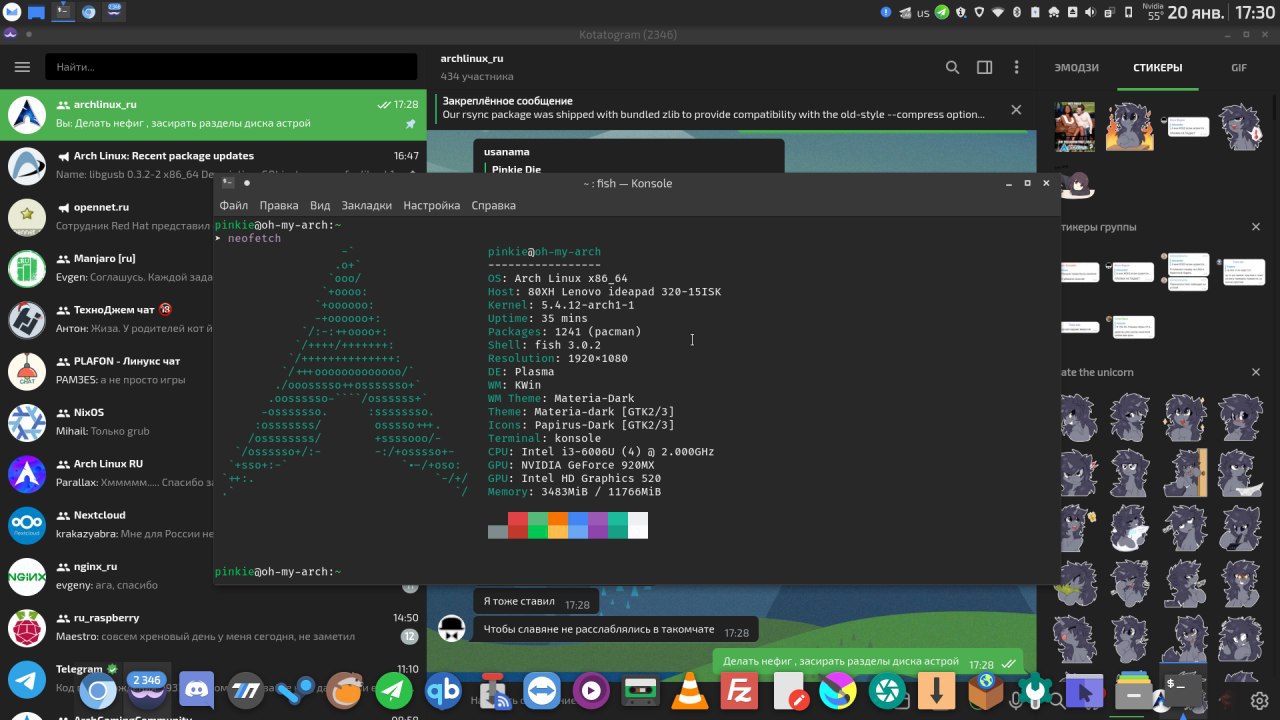The width and height of the screenshot is (1280, 720).
Task: Open Arch Linux: Recent package updates channel
Action: (x=213, y=165)
